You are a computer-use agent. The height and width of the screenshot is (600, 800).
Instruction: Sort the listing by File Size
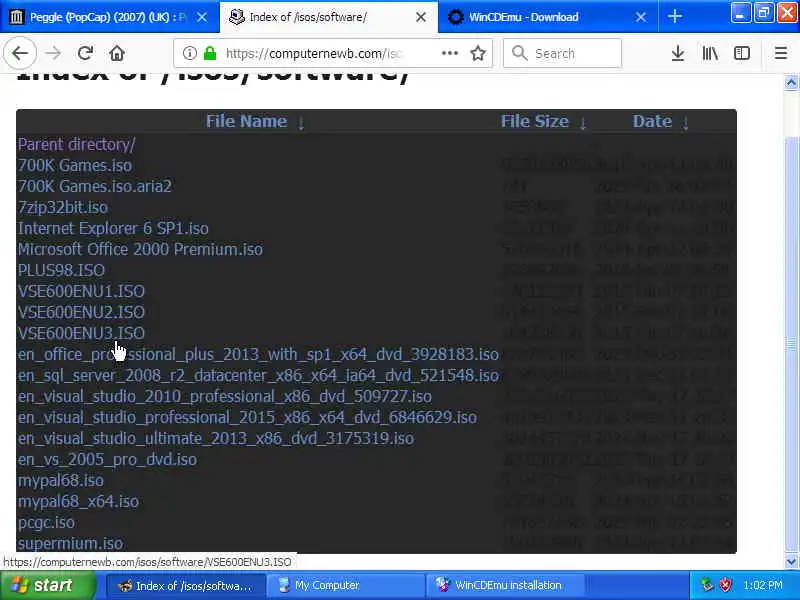point(535,121)
